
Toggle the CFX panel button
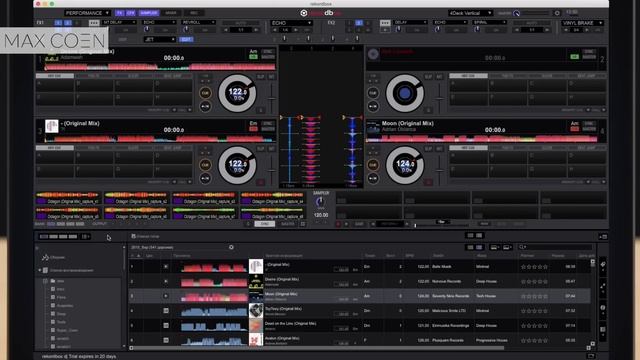pyautogui.click(x=131, y=13)
